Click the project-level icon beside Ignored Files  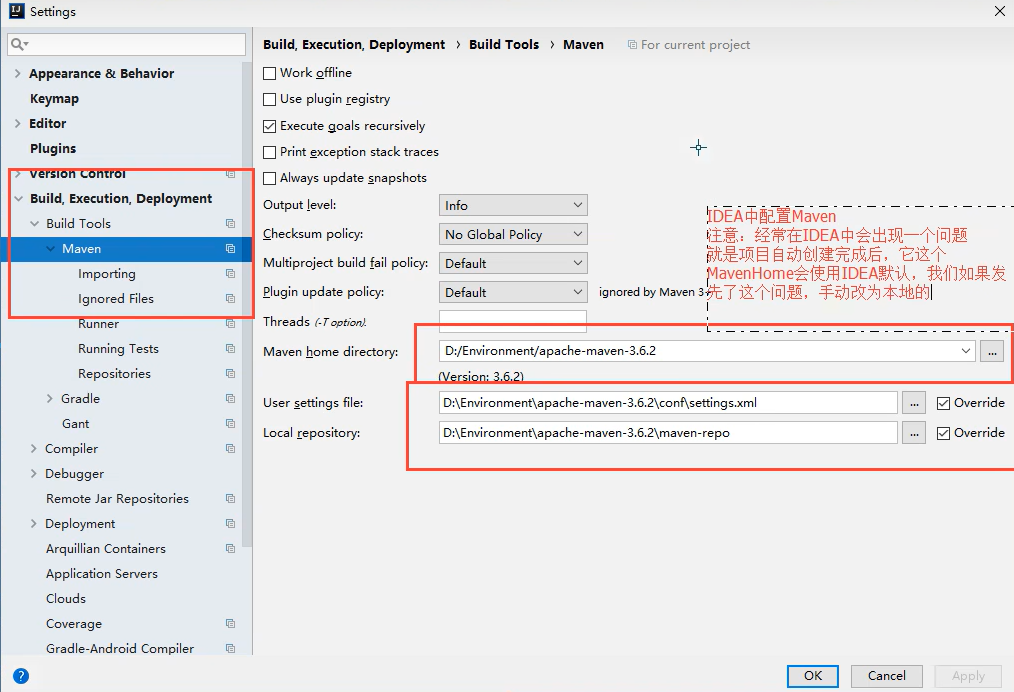tap(230, 298)
